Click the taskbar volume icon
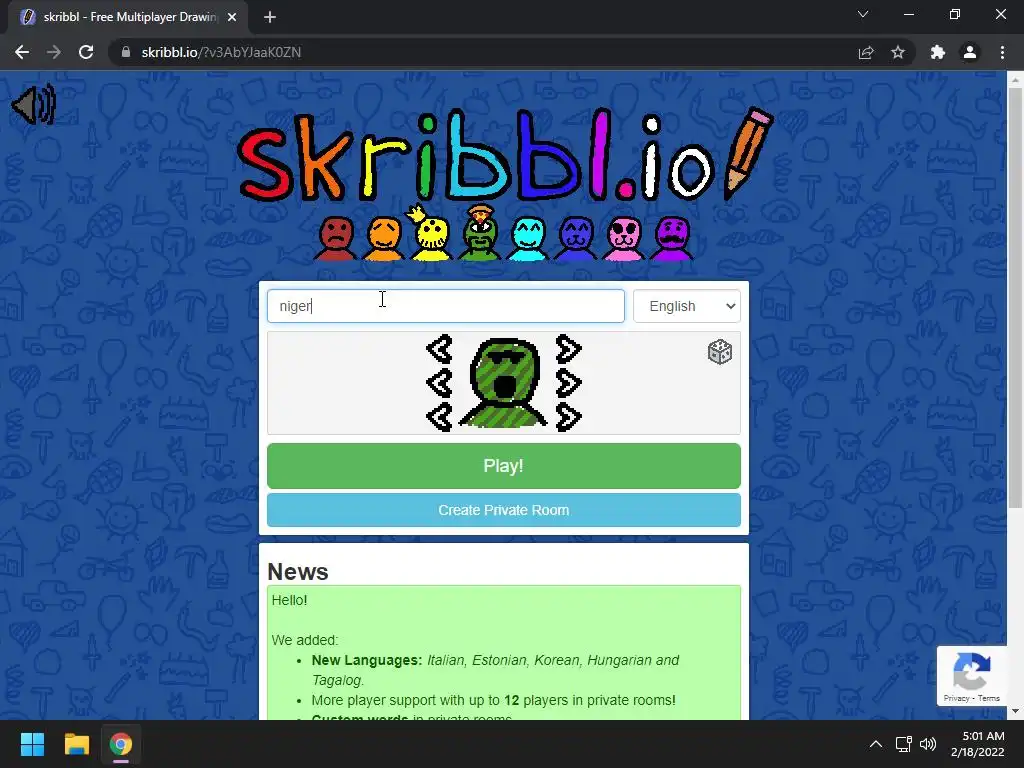Screen dimensions: 1024x768 click(928, 744)
